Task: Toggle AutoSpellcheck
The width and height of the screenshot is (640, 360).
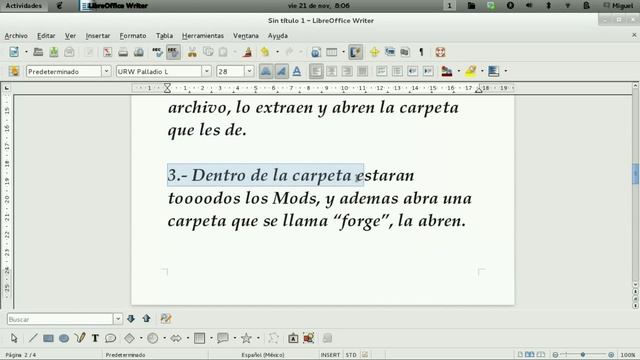Action: point(173,52)
